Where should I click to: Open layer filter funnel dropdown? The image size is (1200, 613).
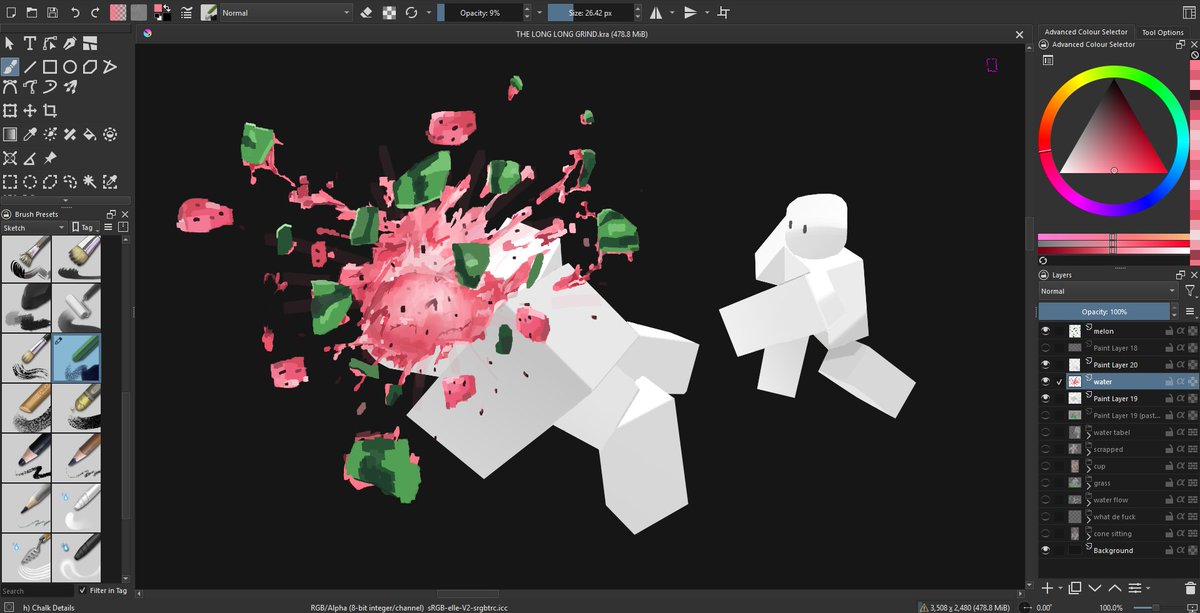click(1190, 291)
